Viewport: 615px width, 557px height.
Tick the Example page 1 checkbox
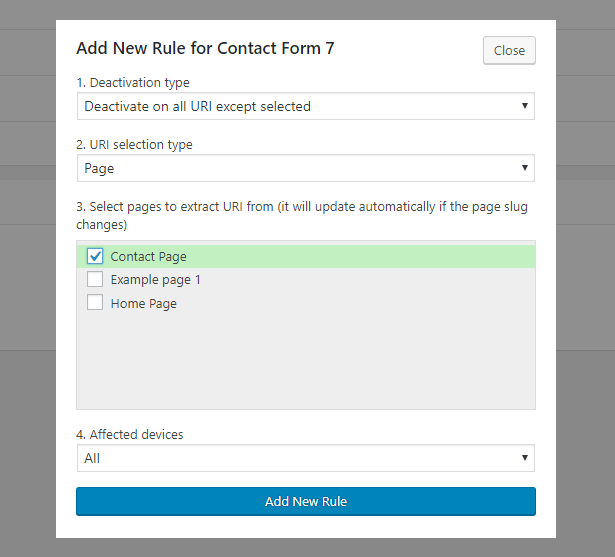[x=95, y=280]
